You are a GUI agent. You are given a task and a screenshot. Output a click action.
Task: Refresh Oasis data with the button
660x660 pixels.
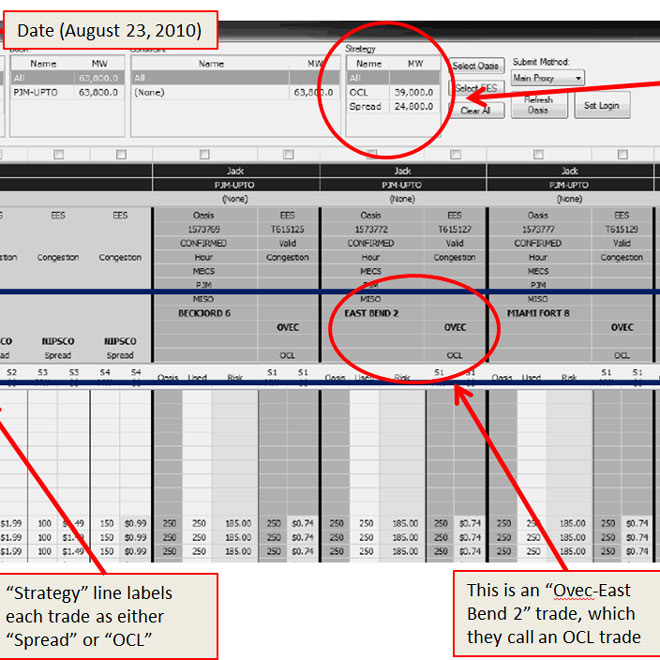point(538,105)
